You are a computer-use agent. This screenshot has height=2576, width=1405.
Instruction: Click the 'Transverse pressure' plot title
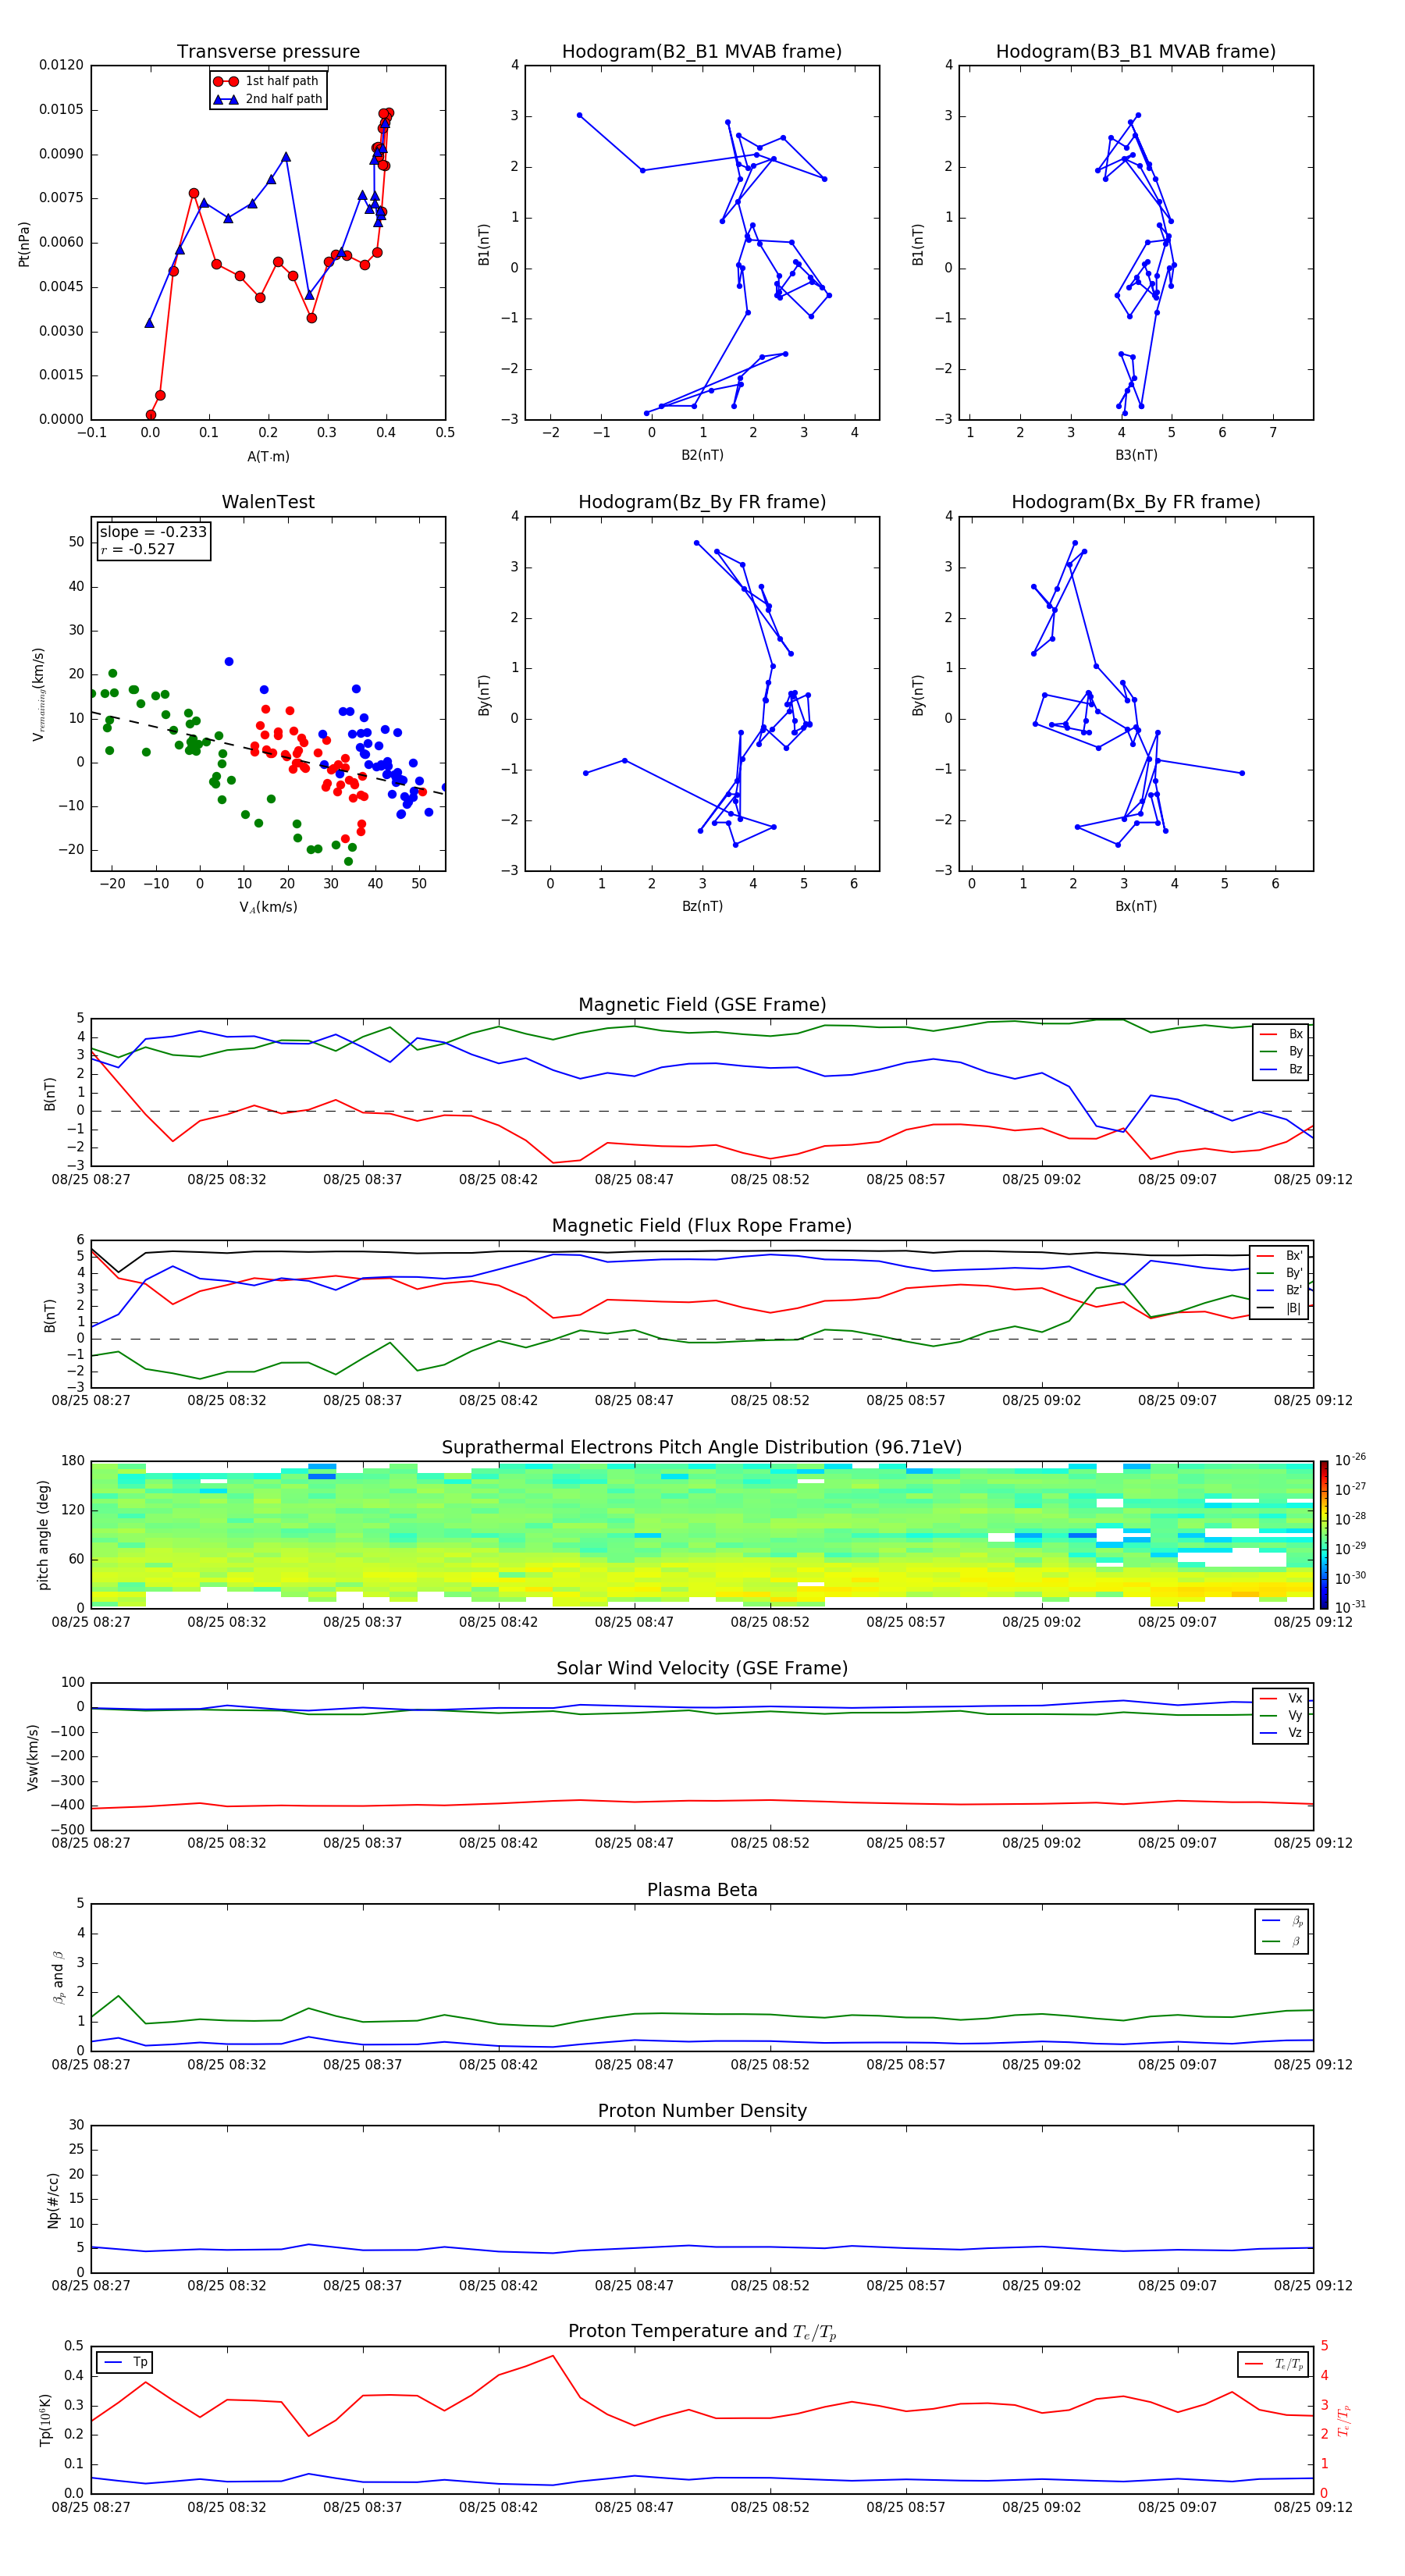pyautogui.click(x=268, y=52)
